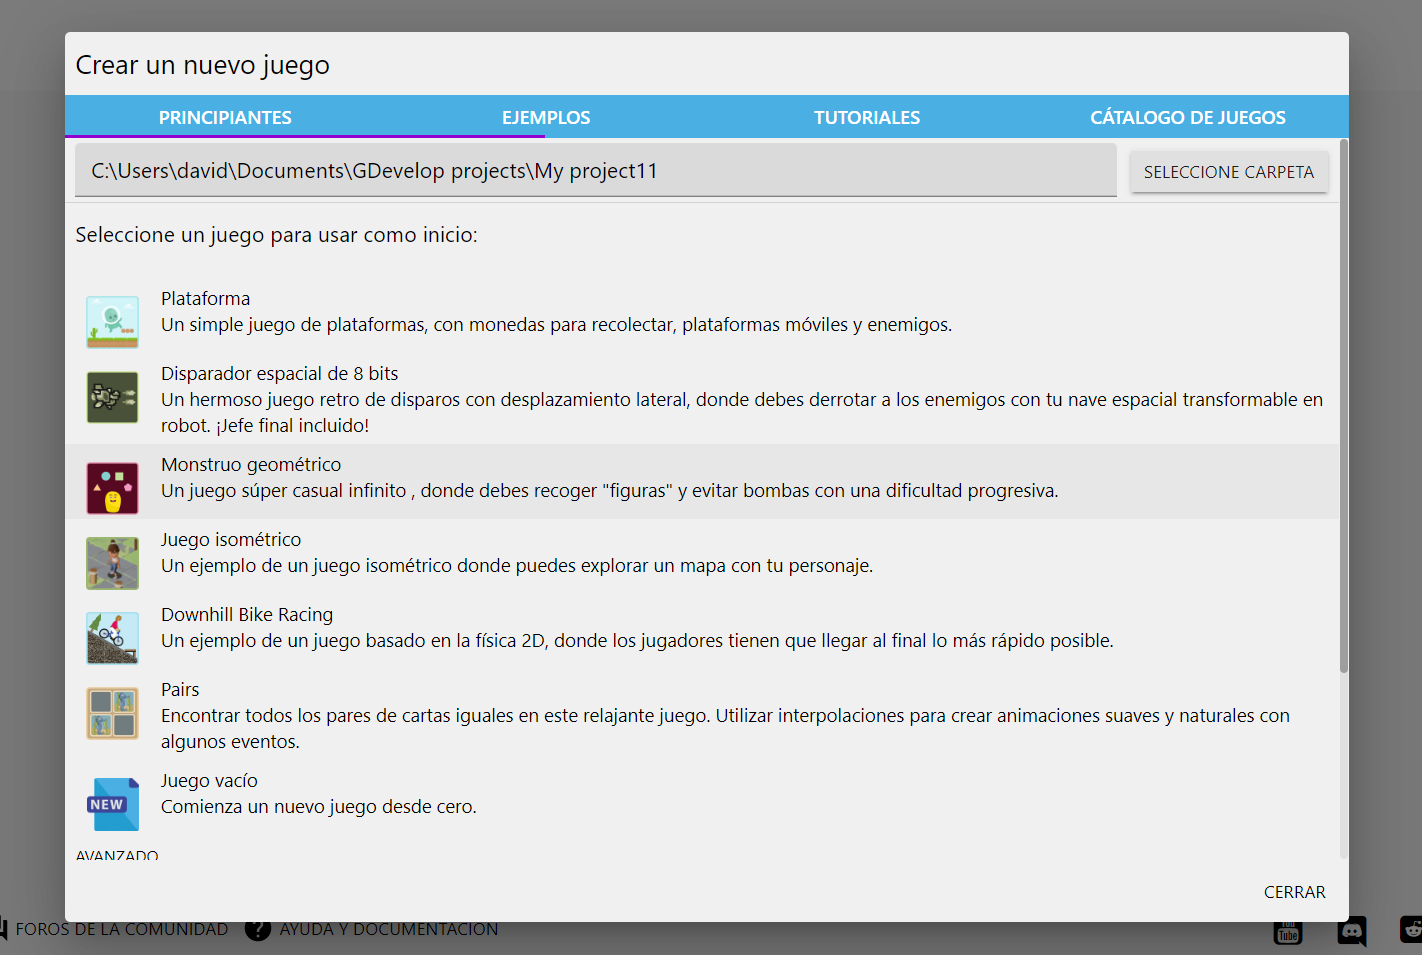Switch to Cátalogo de Juegos tab
The image size is (1422, 955).
click(1188, 117)
